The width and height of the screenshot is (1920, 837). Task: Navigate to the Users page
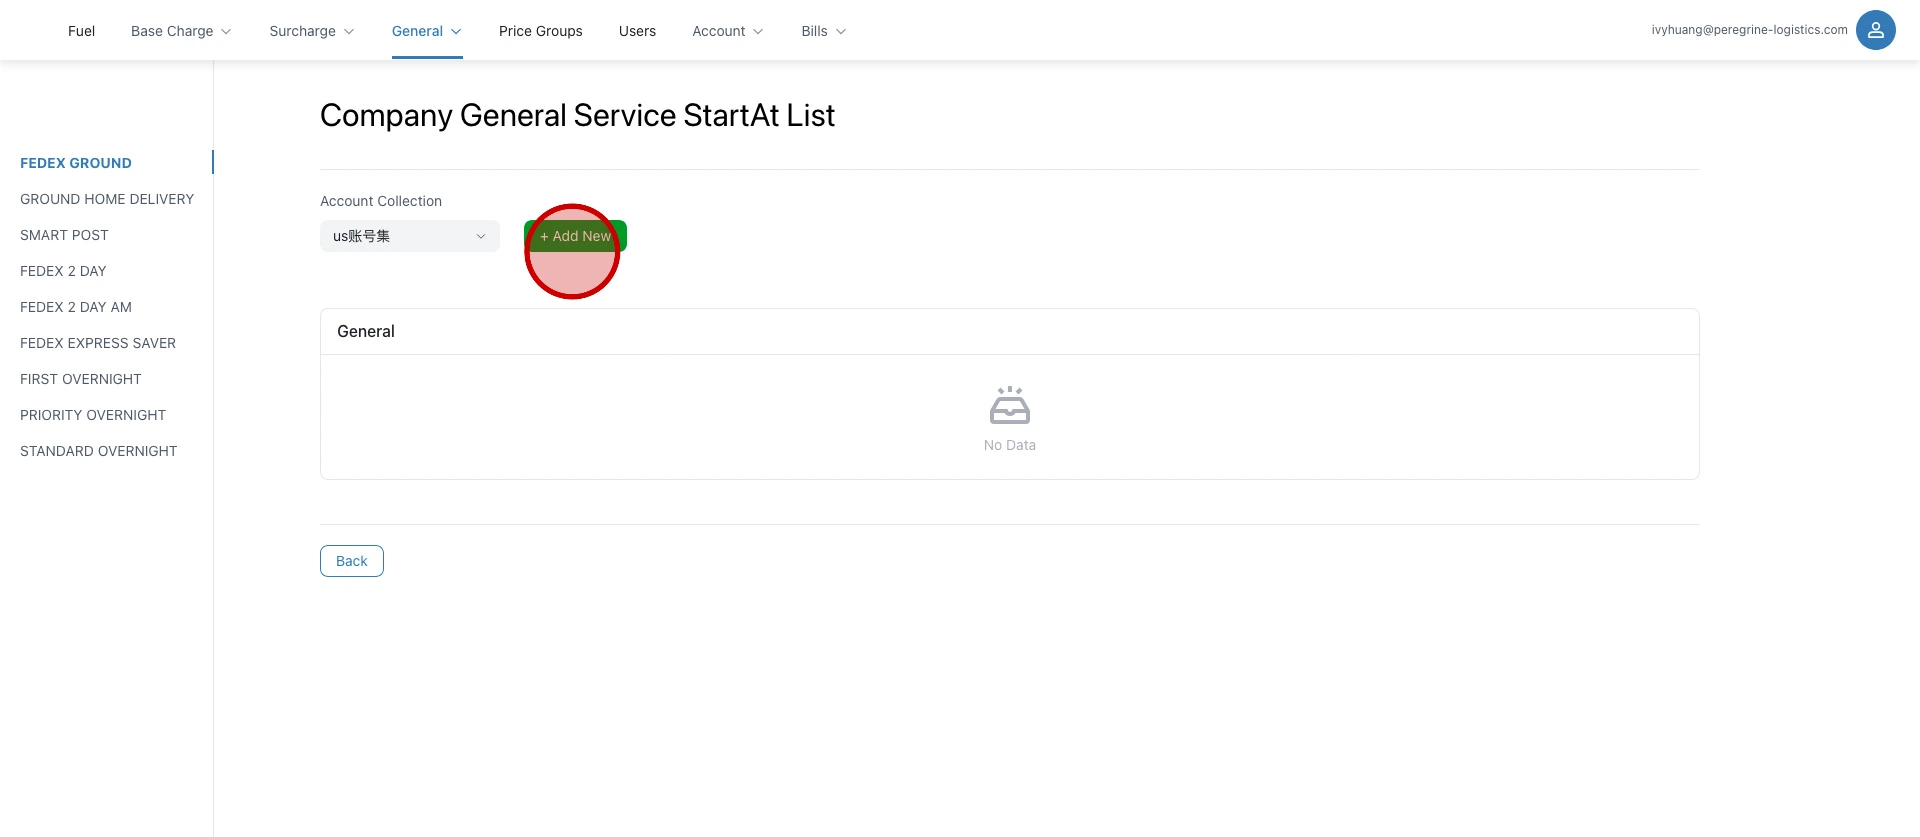pos(637,31)
